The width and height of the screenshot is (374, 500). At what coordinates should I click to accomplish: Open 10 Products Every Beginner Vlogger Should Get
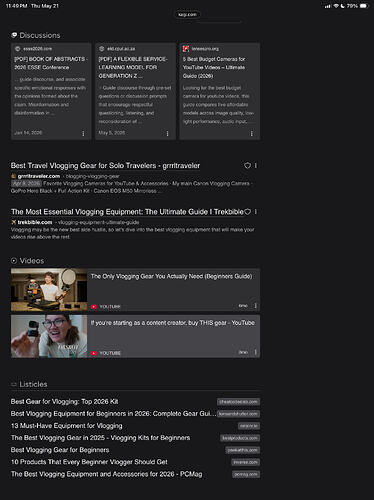(89, 462)
